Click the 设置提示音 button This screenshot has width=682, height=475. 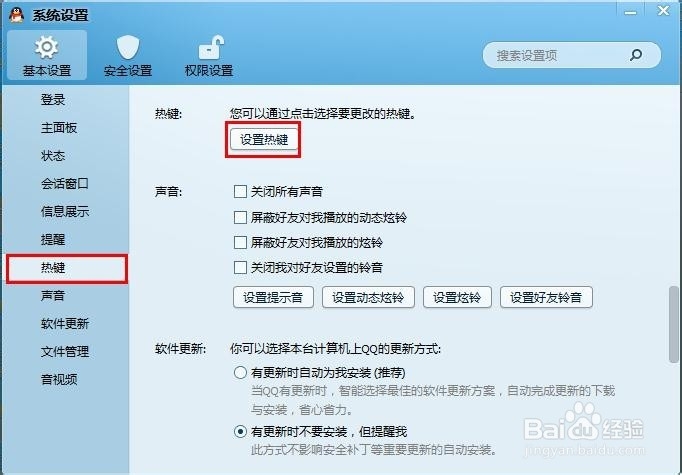273,298
